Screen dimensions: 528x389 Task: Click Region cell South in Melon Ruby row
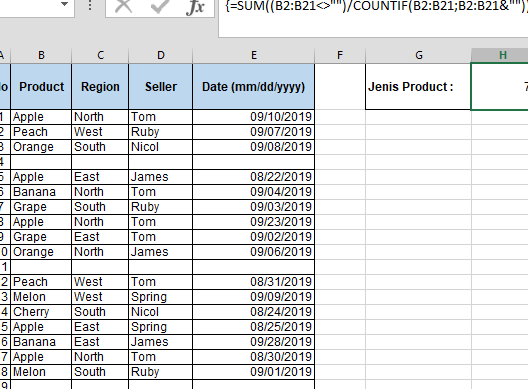(x=100, y=372)
